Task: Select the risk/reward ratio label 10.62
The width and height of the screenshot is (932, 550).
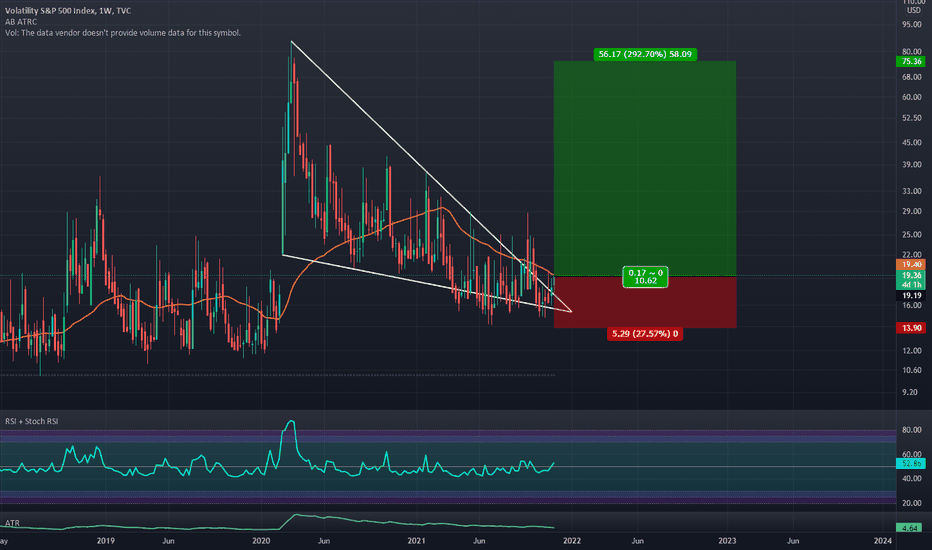Action: point(646,277)
